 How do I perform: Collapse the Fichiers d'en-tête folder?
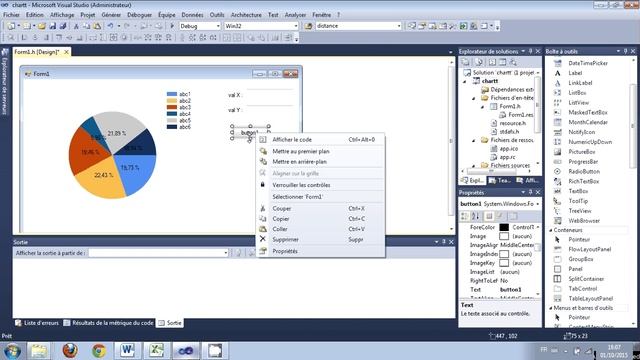pos(473,98)
